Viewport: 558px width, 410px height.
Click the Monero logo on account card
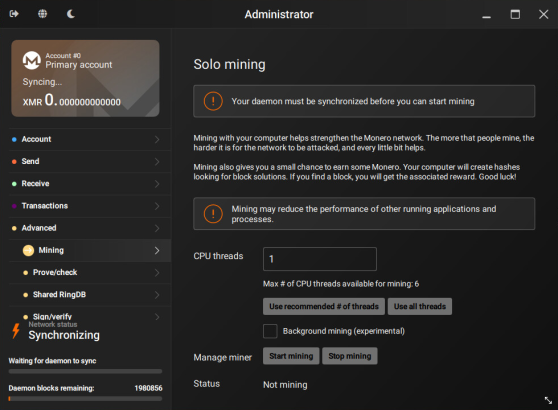pos(32,60)
